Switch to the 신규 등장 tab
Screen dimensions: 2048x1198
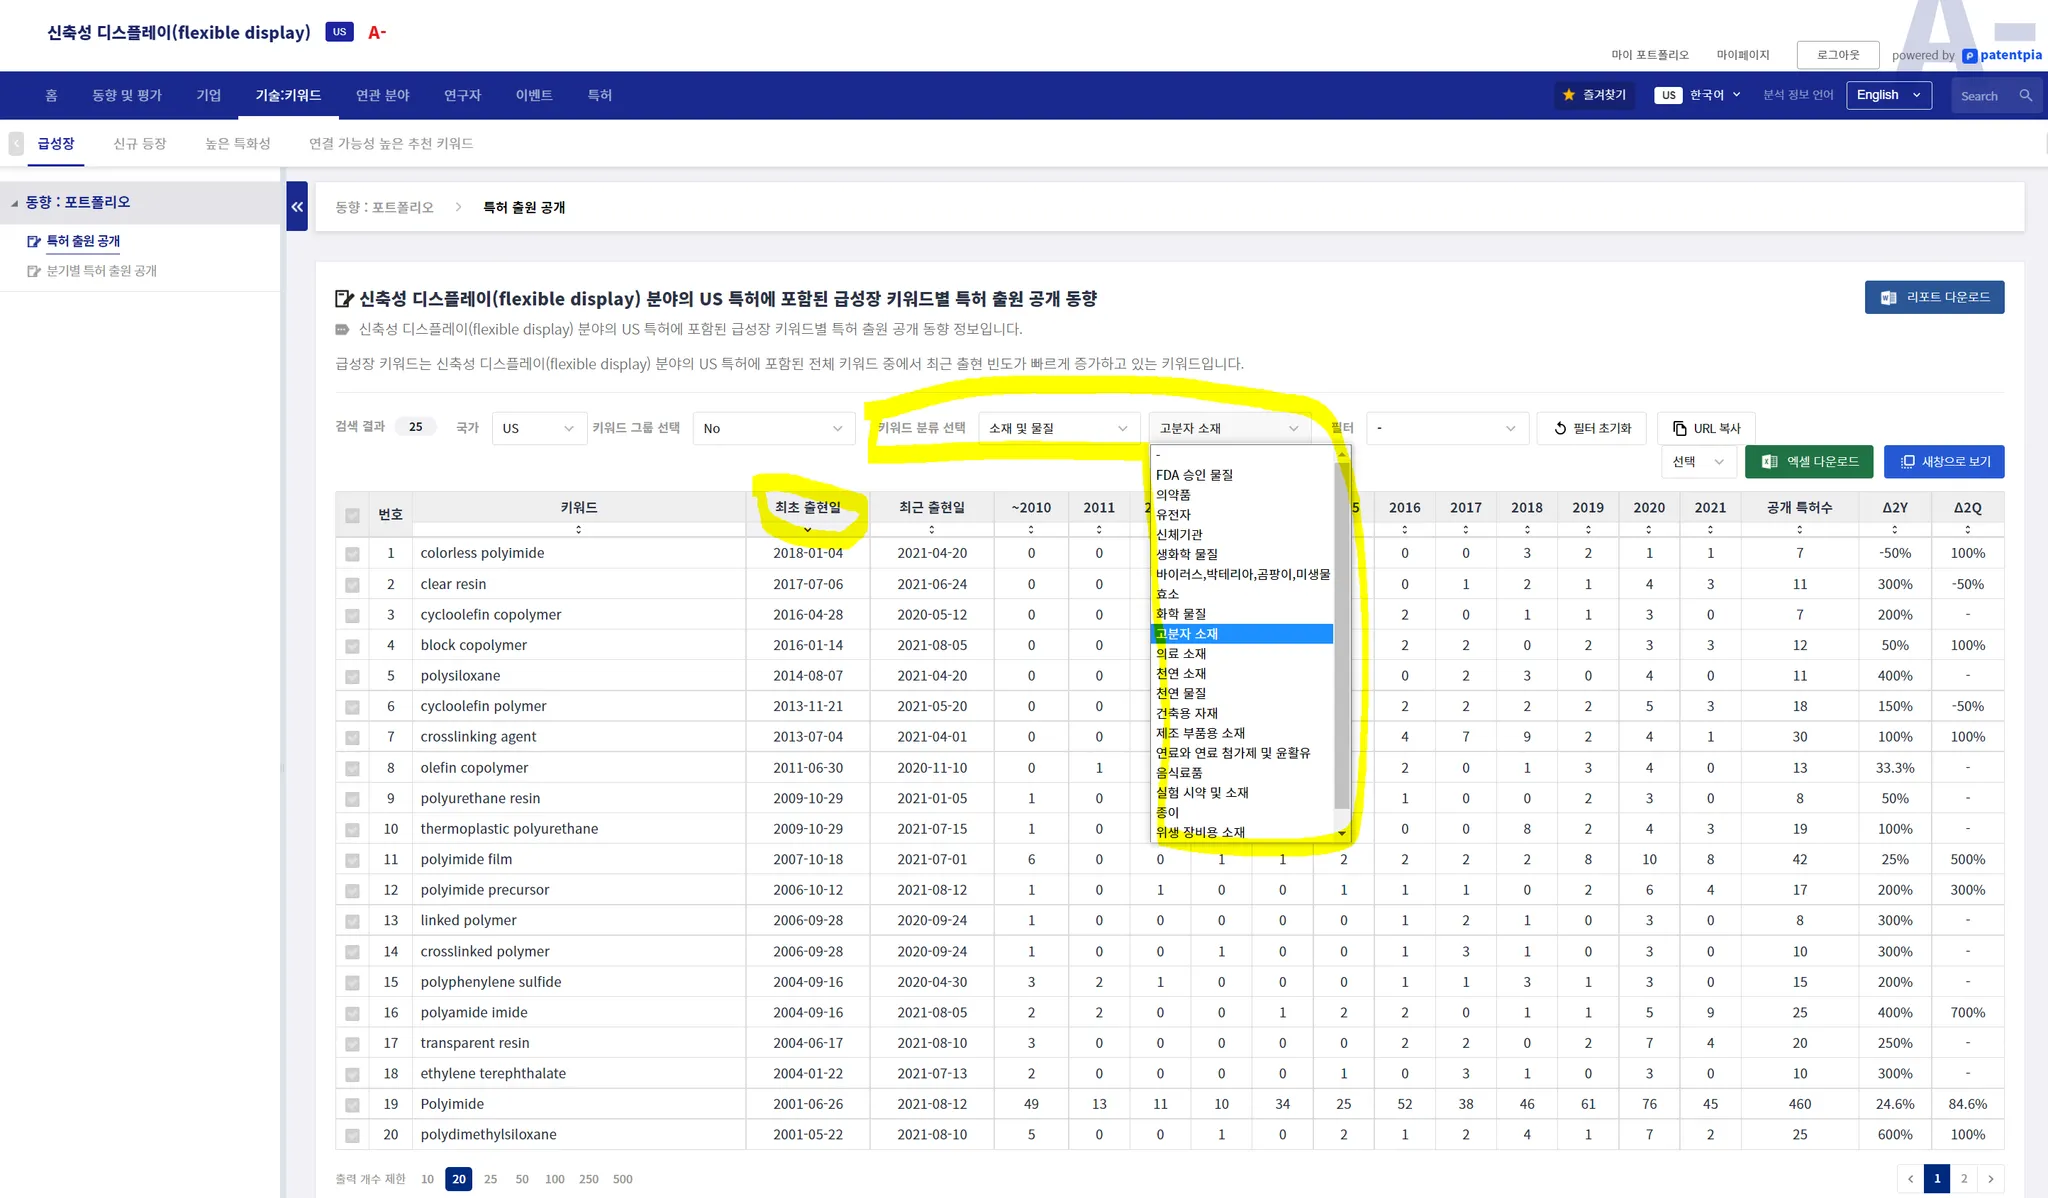click(x=139, y=143)
